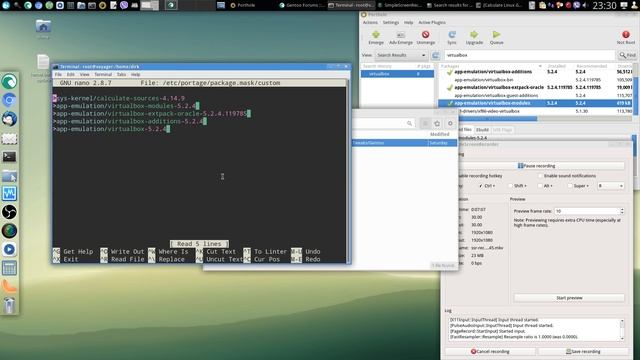Open the envelope mail icon in dock
The height and width of the screenshot is (360, 640).
9,139
